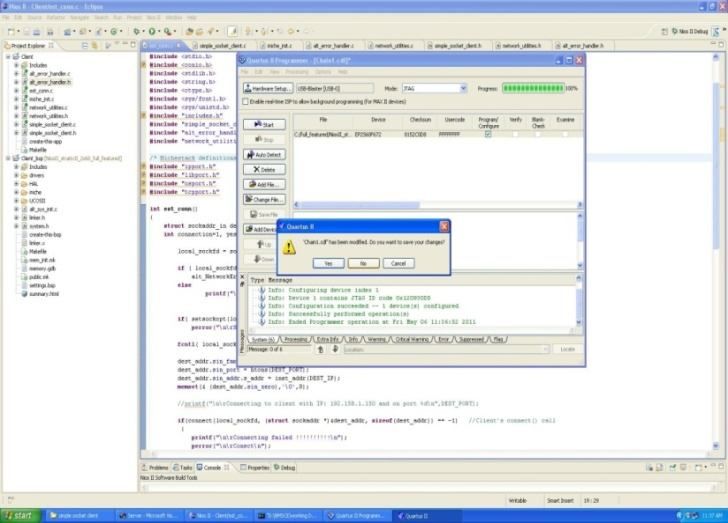Expand the UCOSII folder in Client_bsp
Image resolution: width=728 pixels, height=523 pixels.
click(16, 201)
